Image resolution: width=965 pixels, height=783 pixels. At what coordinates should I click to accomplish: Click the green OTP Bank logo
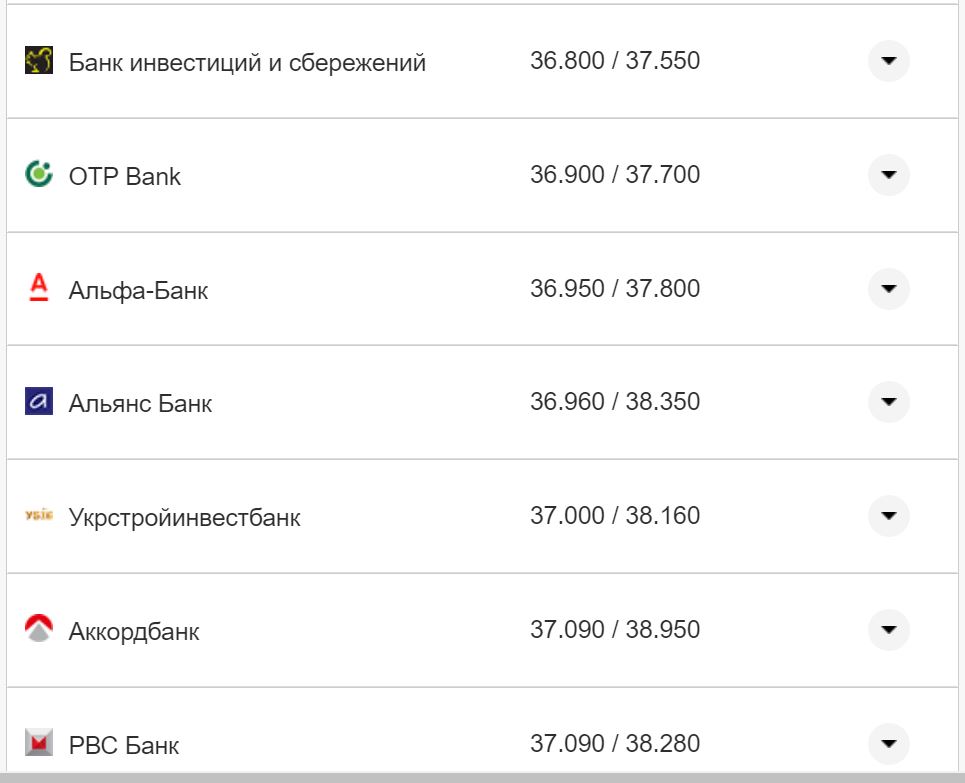pyautogui.click(x=38, y=175)
